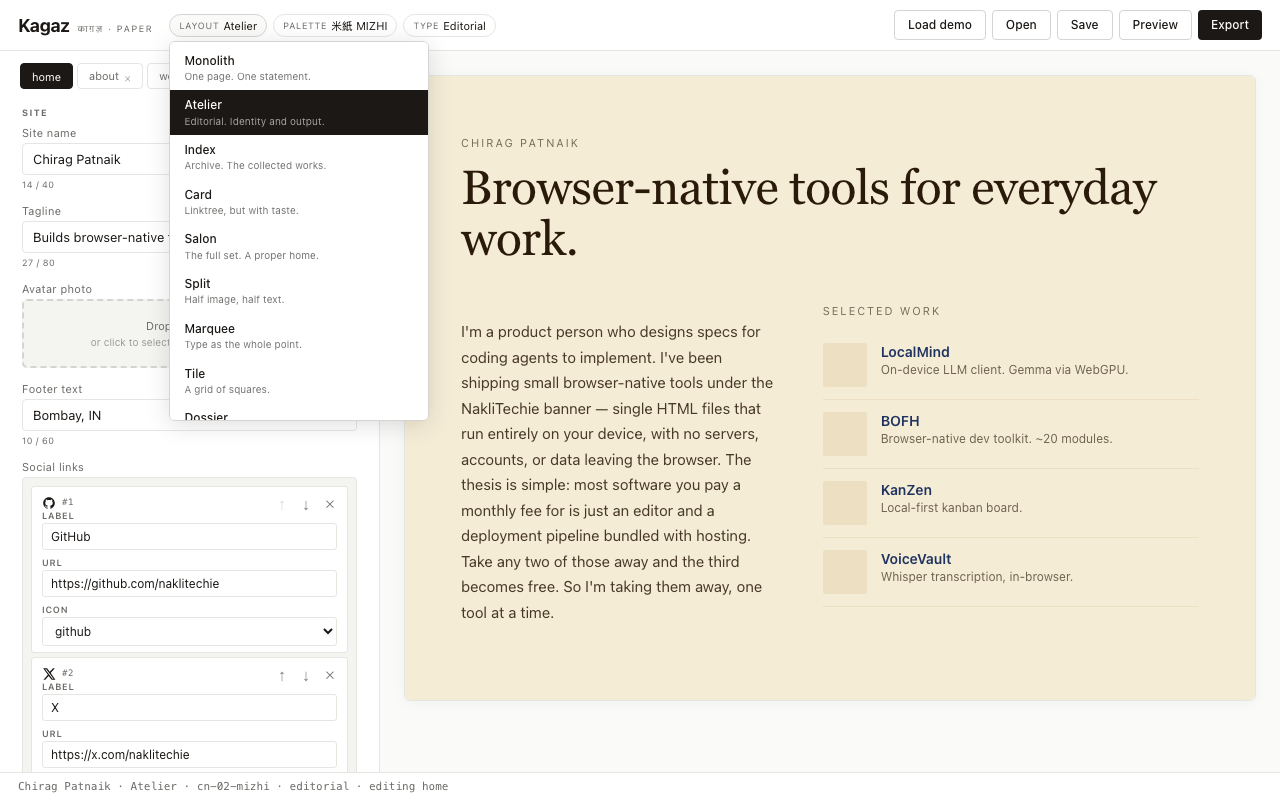Select the currently highlighted Atelier layout
This screenshot has height=800, width=1280.
point(203,112)
